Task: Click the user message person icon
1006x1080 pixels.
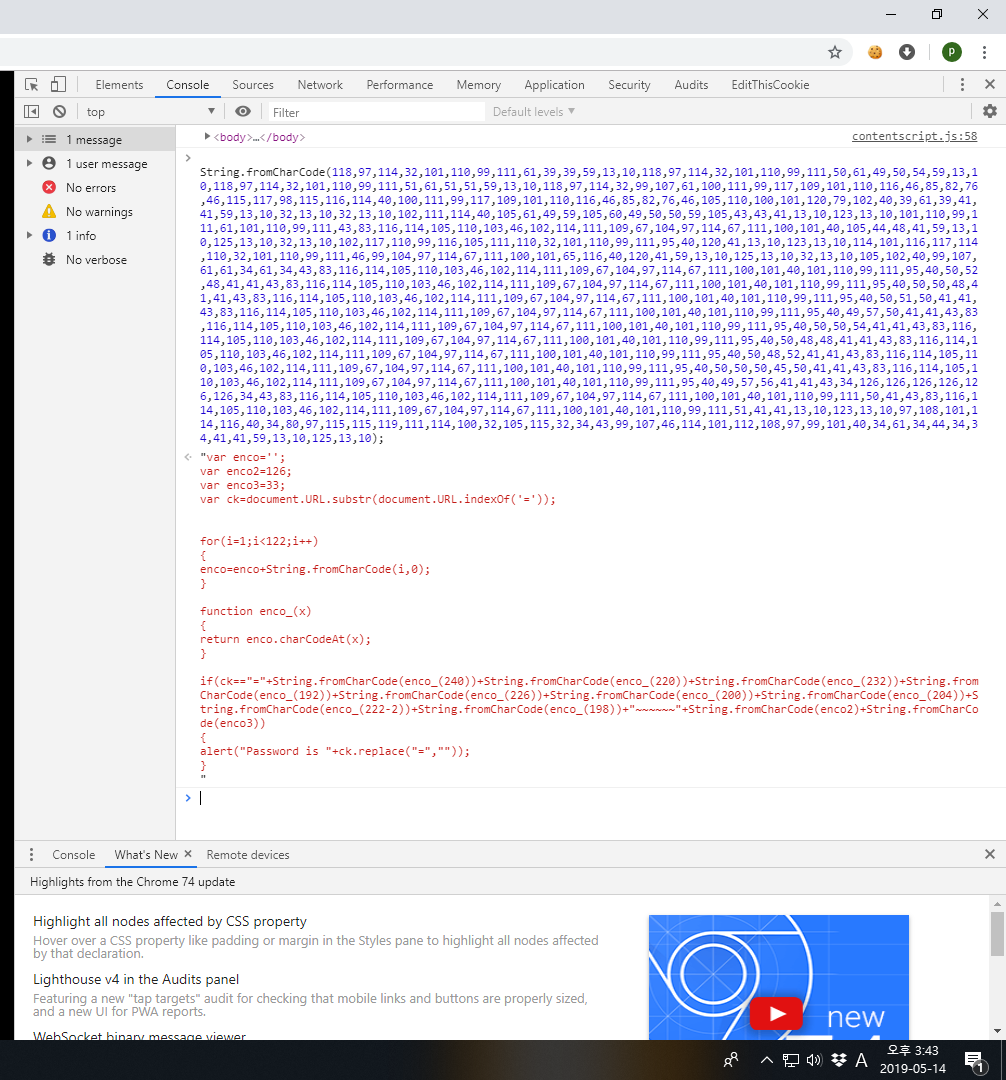Action: point(49,163)
